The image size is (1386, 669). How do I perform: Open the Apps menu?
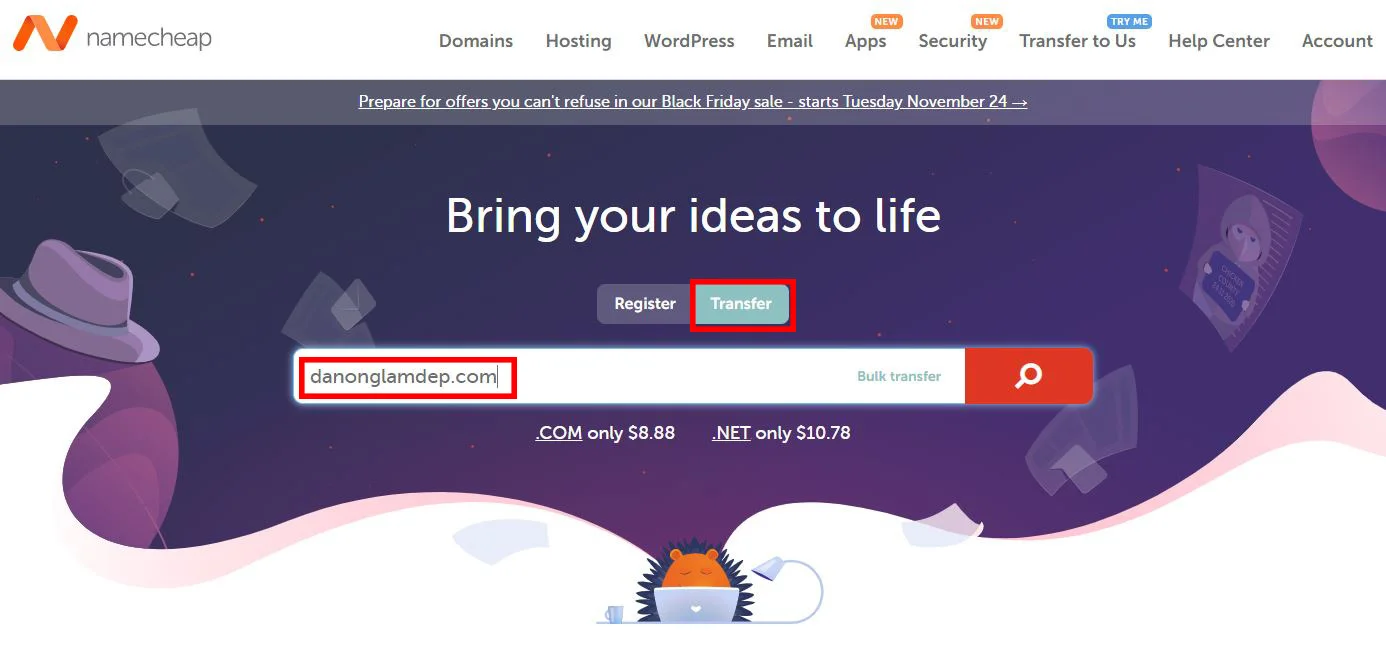(x=864, y=41)
